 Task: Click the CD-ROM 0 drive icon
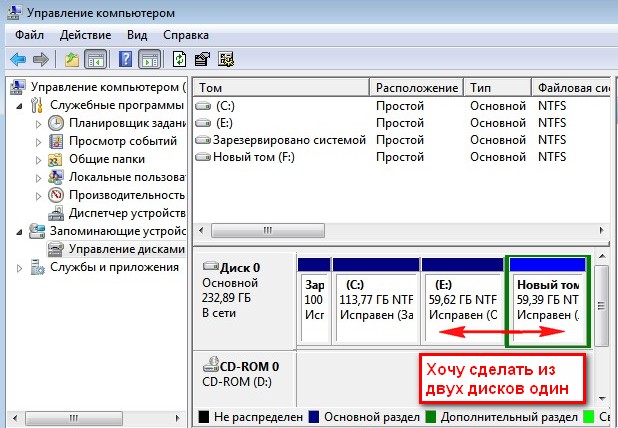[210, 365]
